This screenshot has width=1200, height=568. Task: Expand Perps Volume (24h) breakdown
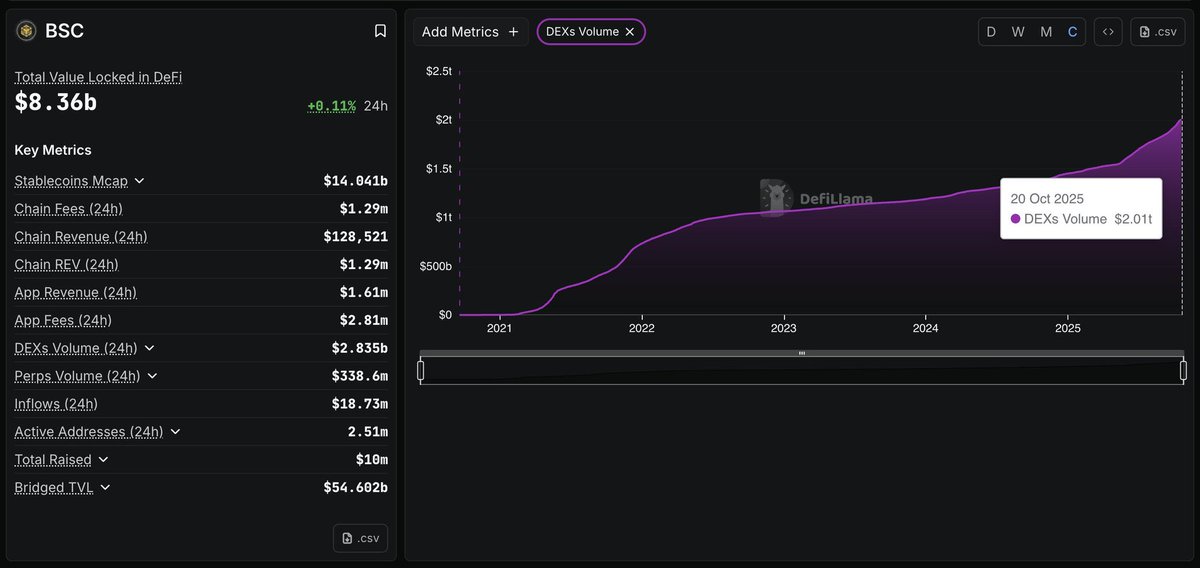click(151, 376)
